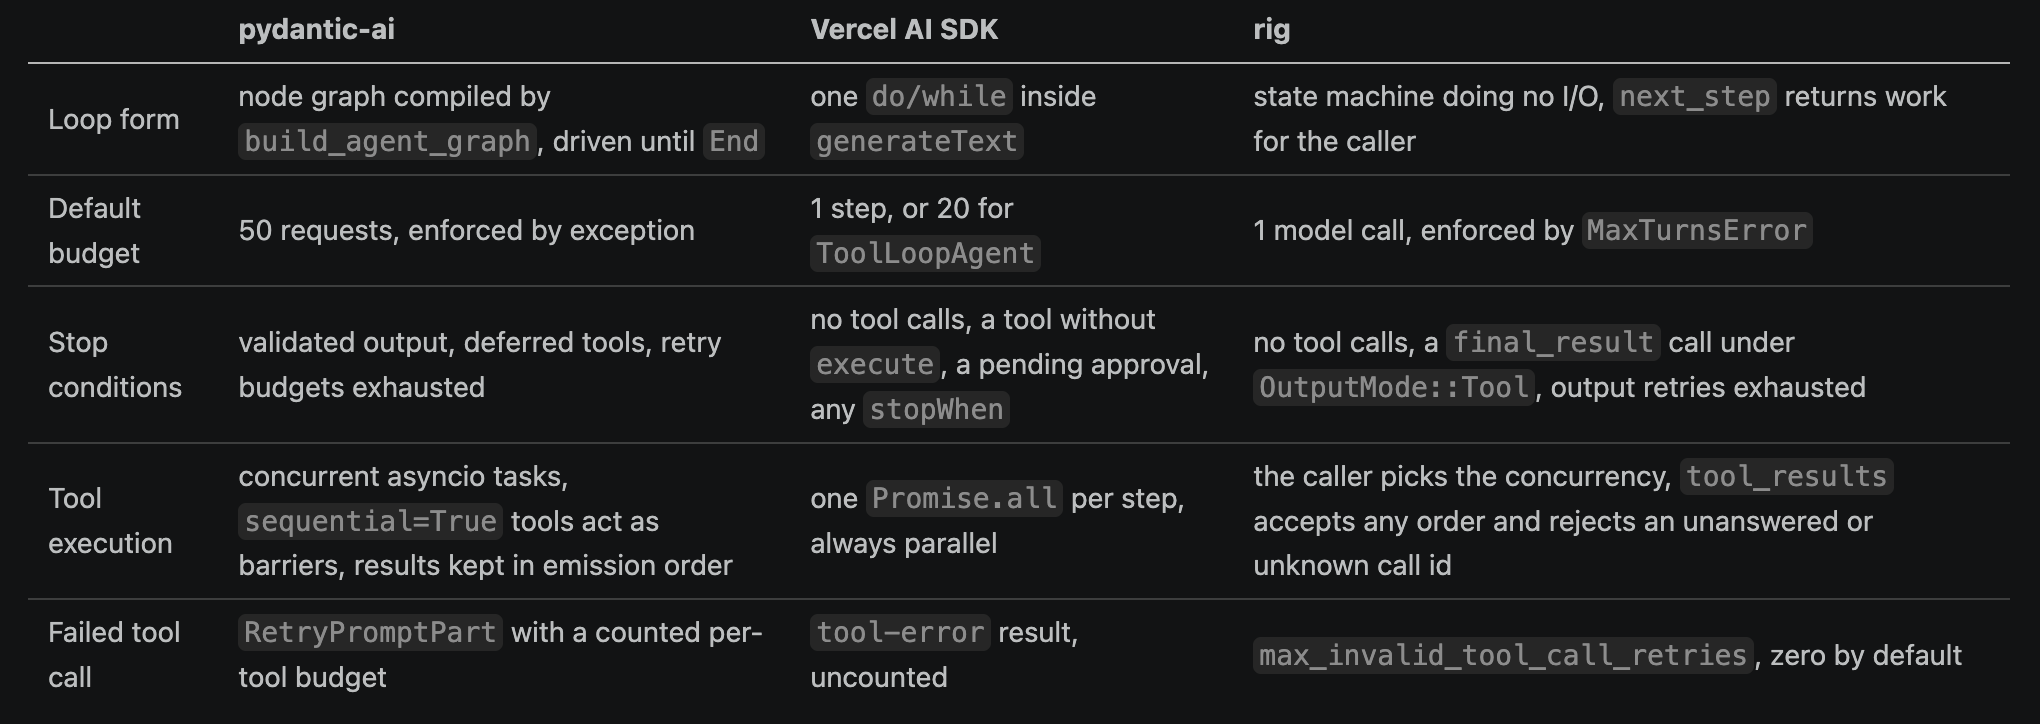The width and height of the screenshot is (2040, 724).
Task: Click the RetryPromptPart code snippet
Action: [x=370, y=632]
